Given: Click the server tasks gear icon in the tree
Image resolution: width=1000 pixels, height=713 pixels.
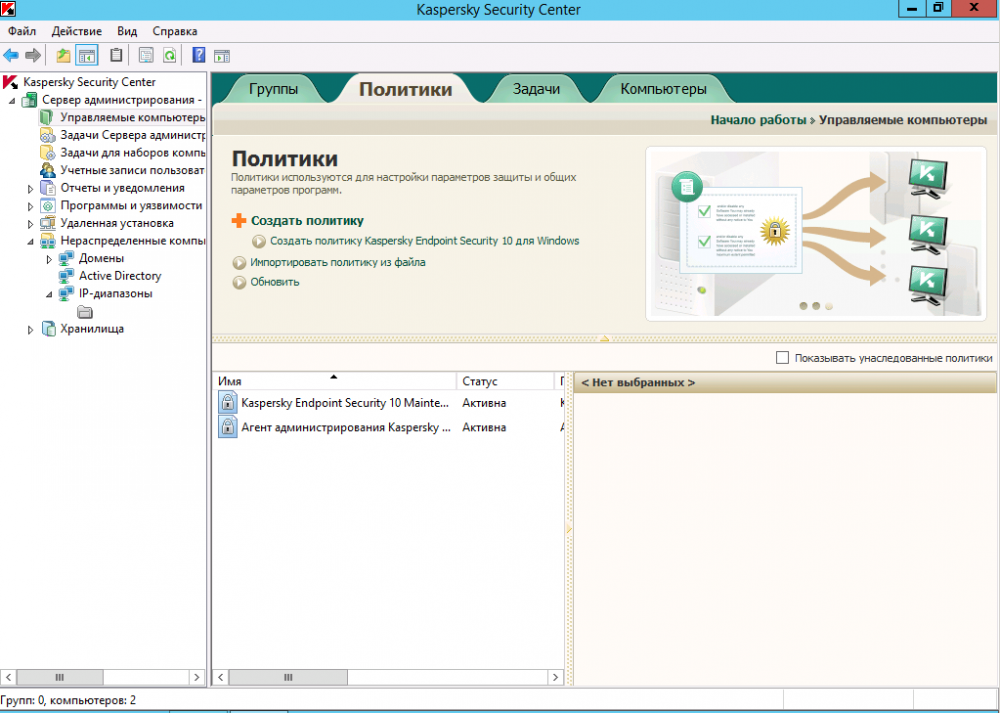Looking at the screenshot, I should tap(48, 135).
